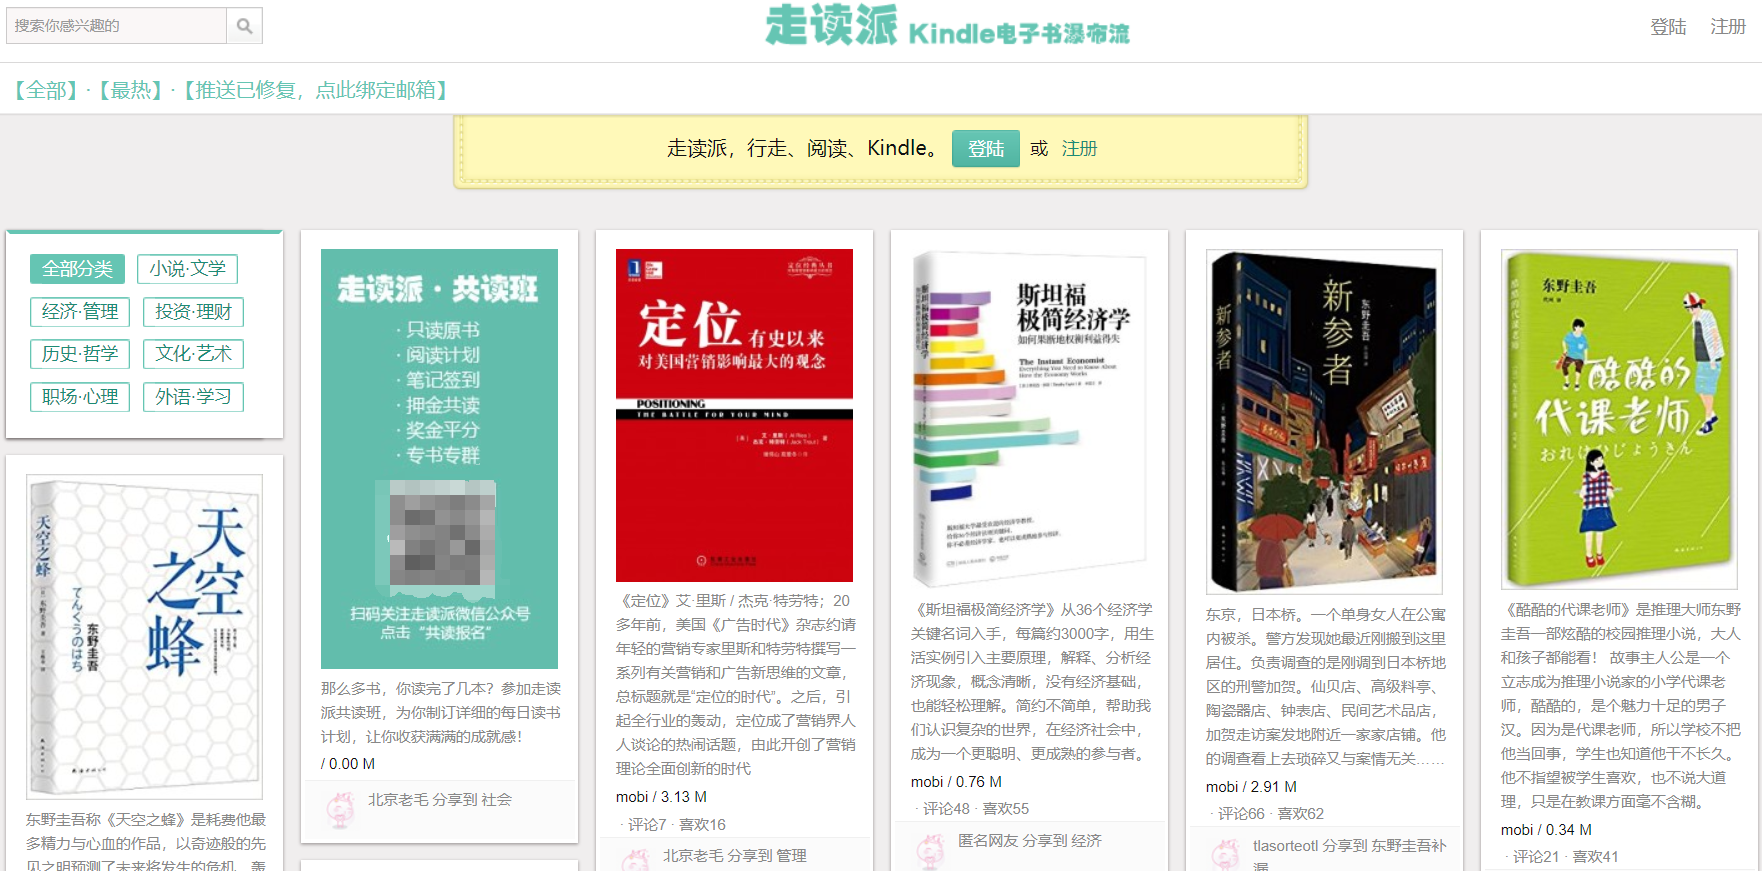This screenshot has height=871, width=1762.
Task: Open the 新参者 book description text
Action: click(x=1326, y=686)
